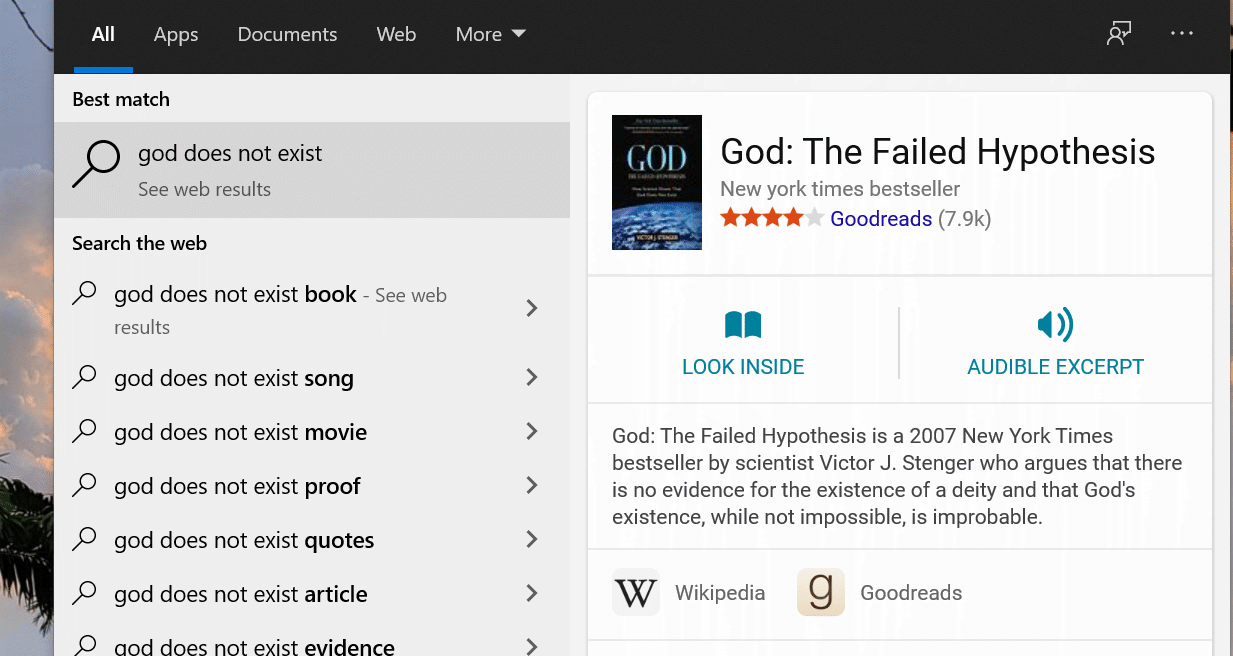Click search icon beside 'god does not exist book'
This screenshot has width=1233, height=656.
[86, 293]
